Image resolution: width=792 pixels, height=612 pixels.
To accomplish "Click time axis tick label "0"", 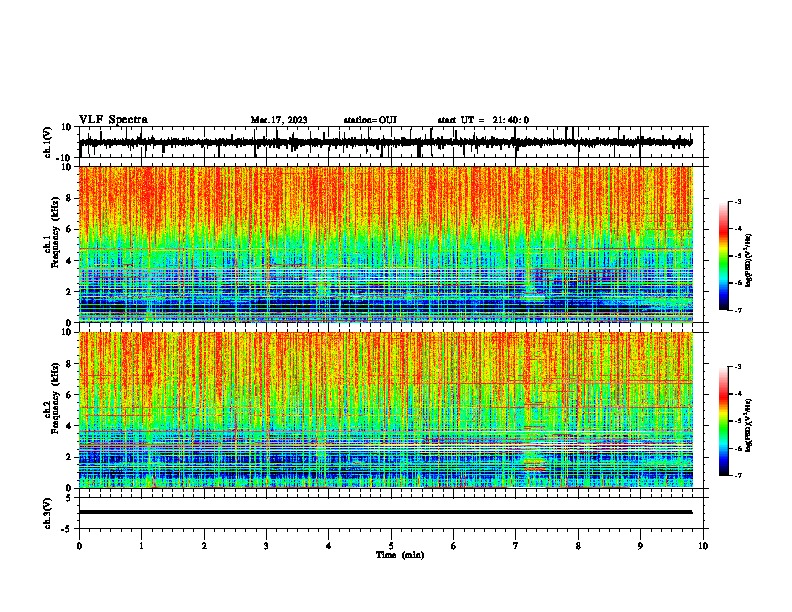I will coord(79,546).
